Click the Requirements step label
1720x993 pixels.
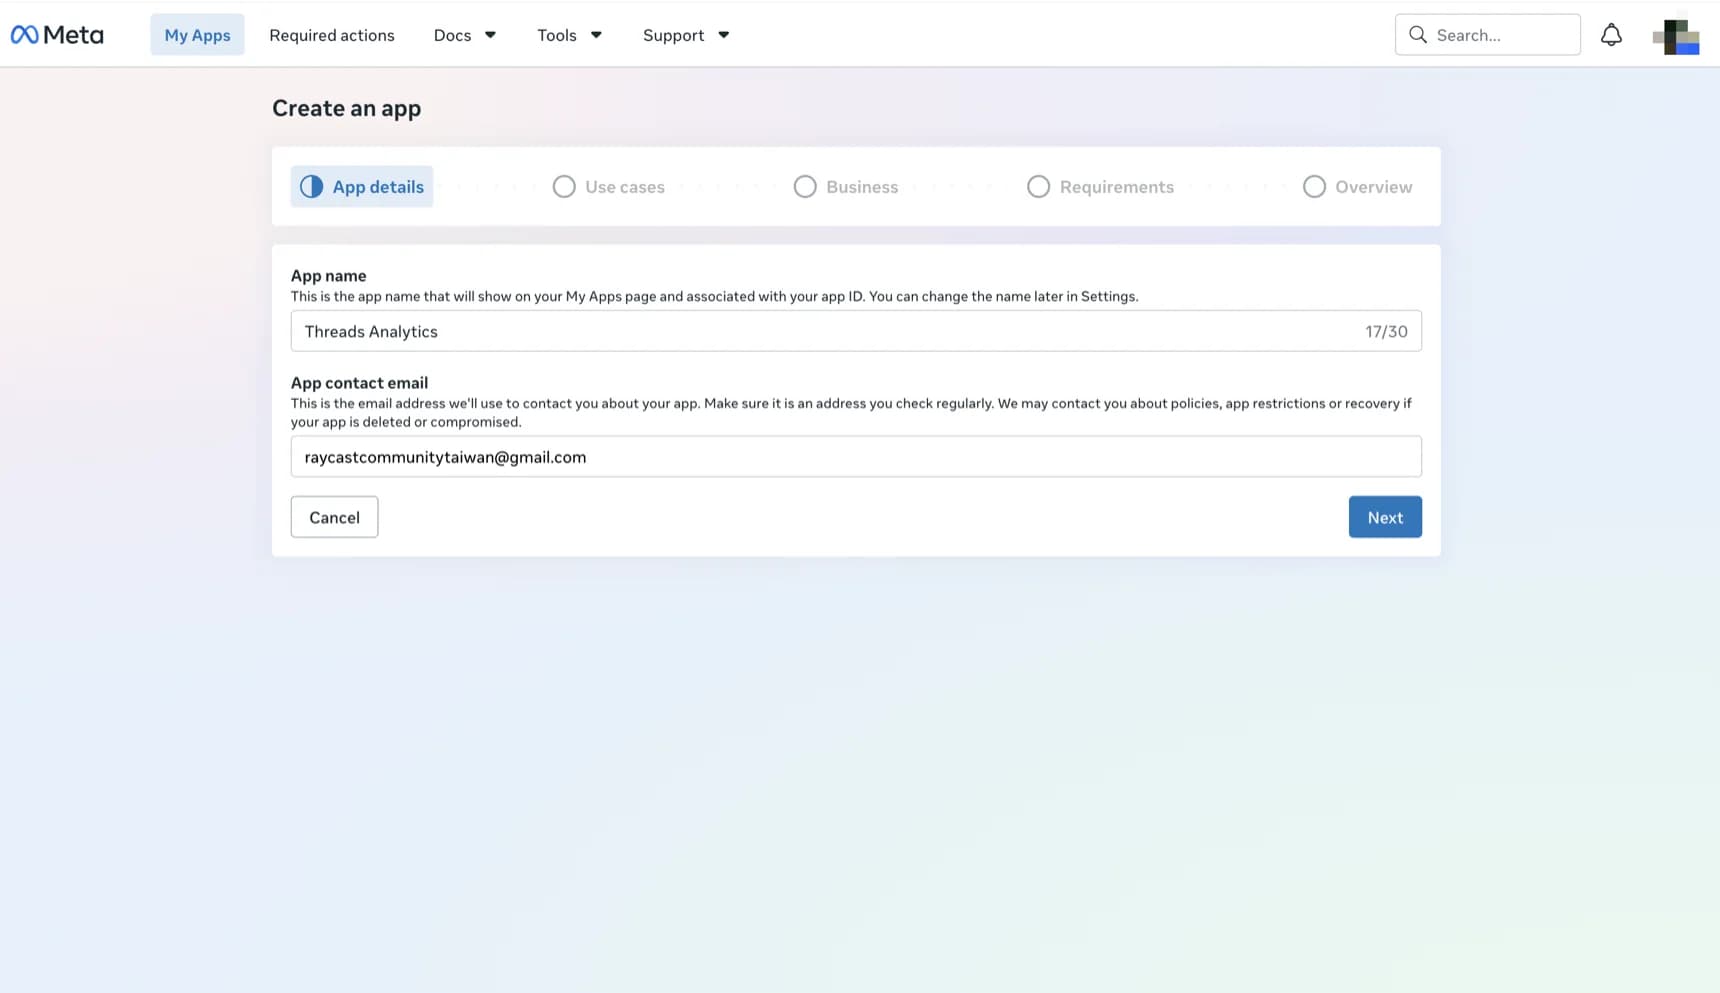click(1117, 187)
